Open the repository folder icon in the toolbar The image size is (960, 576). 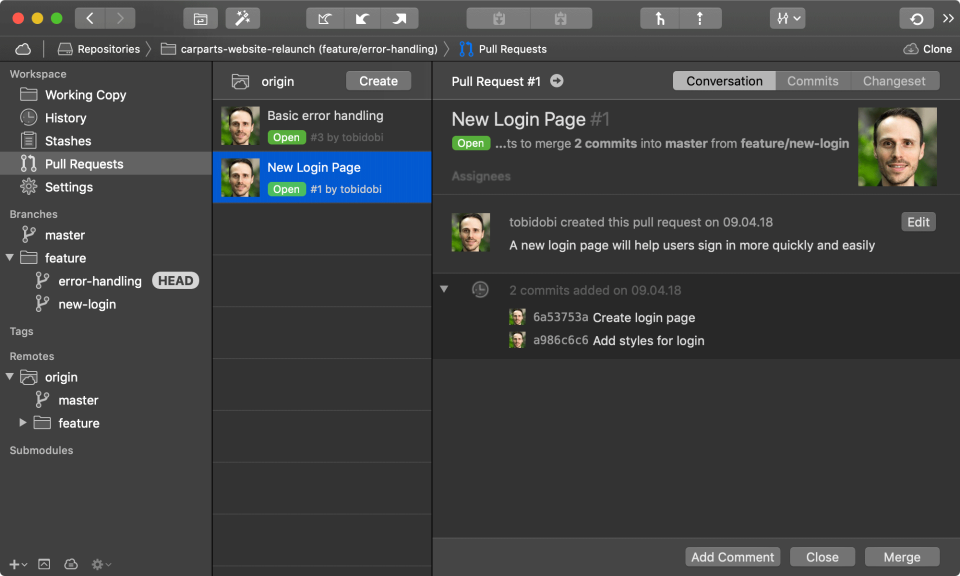point(200,17)
